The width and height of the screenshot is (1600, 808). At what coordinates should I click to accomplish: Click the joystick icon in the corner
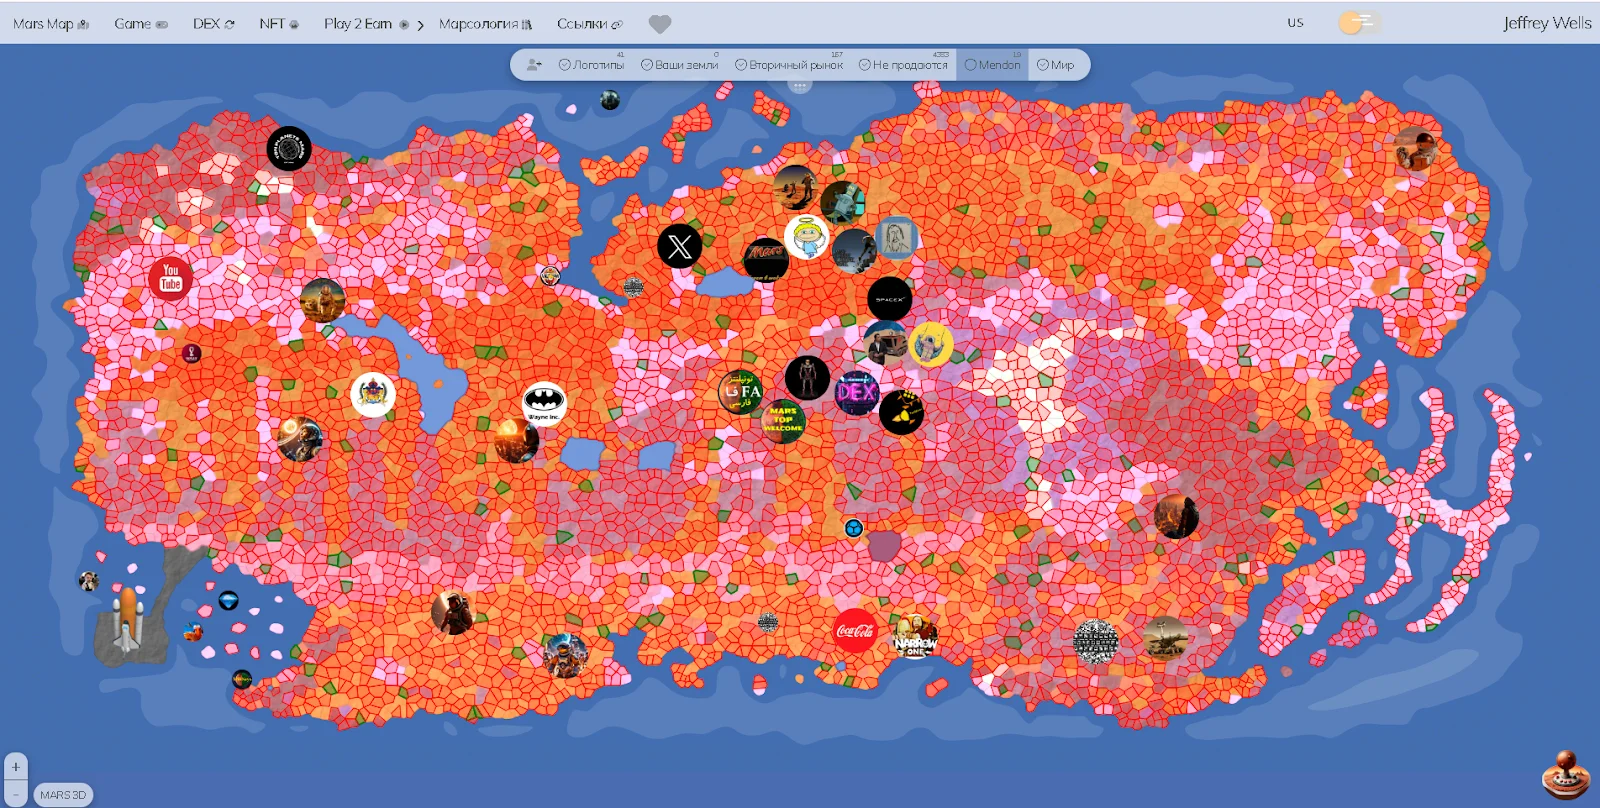(1565, 775)
